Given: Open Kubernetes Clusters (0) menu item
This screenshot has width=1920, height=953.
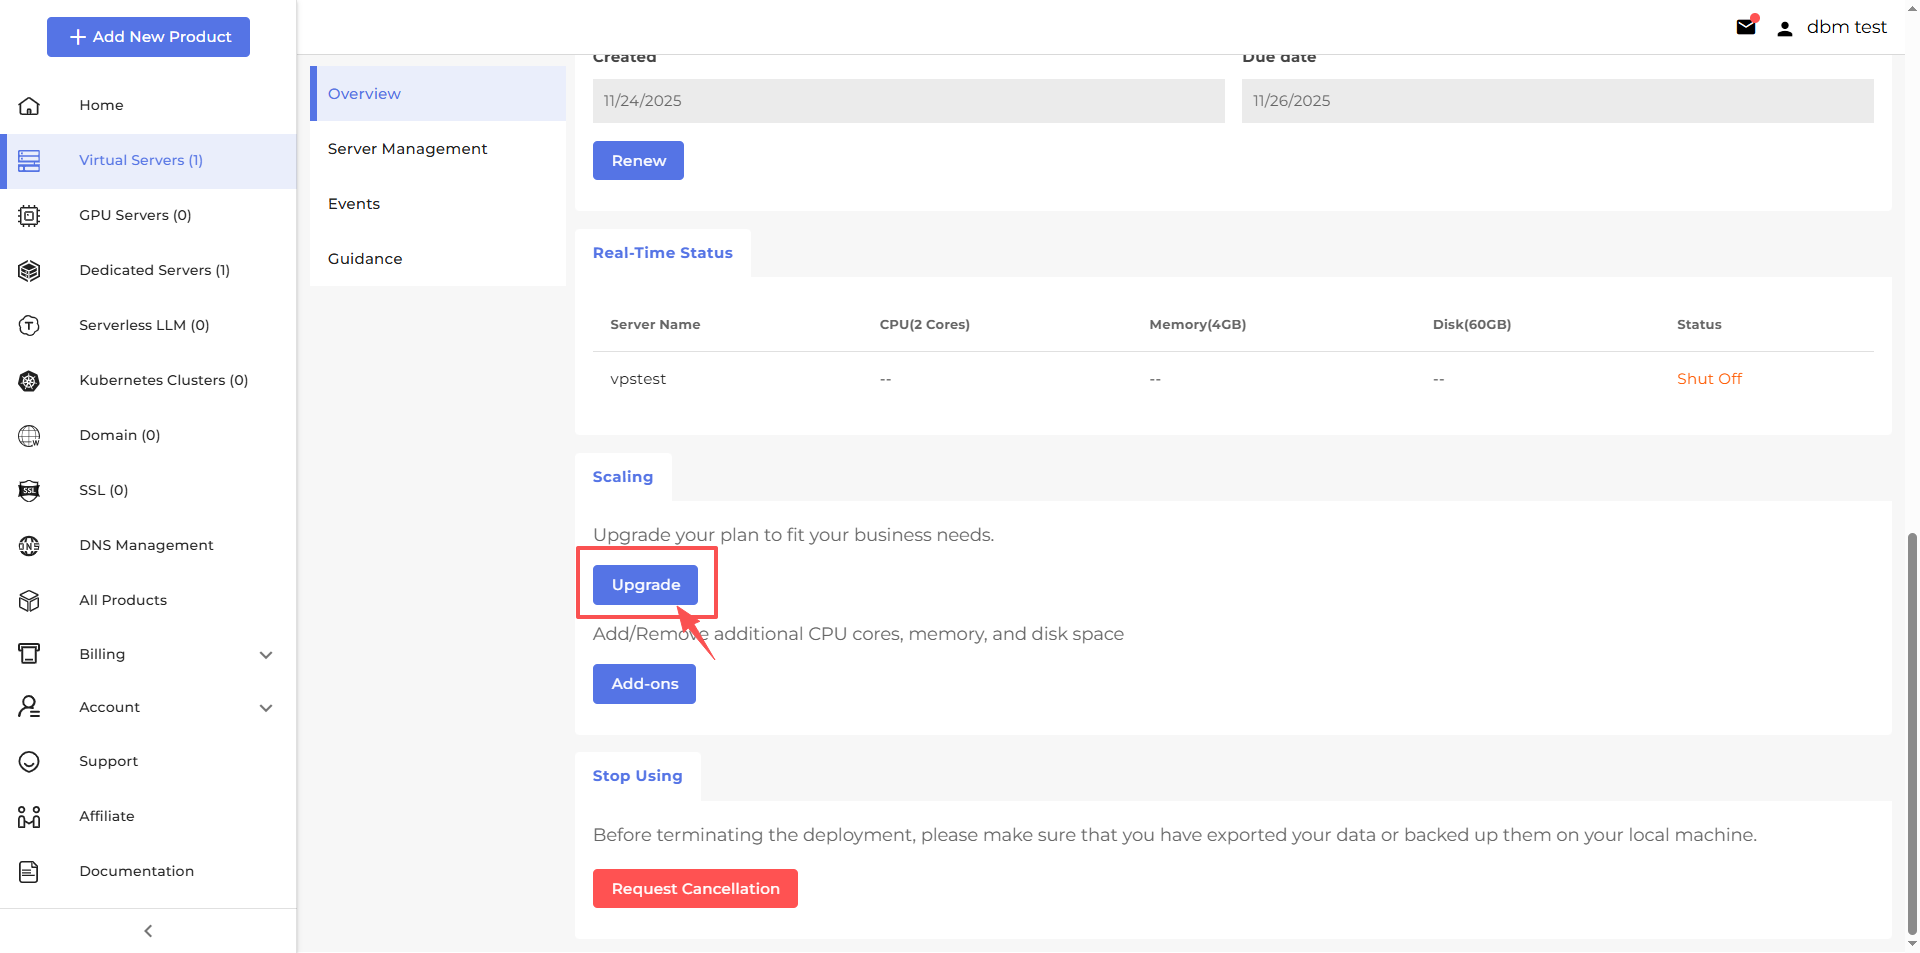Looking at the screenshot, I should click(x=148, y=380).
